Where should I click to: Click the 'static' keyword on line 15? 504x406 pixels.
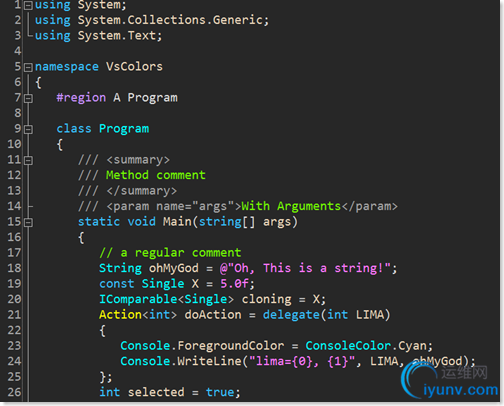point(99,222)
